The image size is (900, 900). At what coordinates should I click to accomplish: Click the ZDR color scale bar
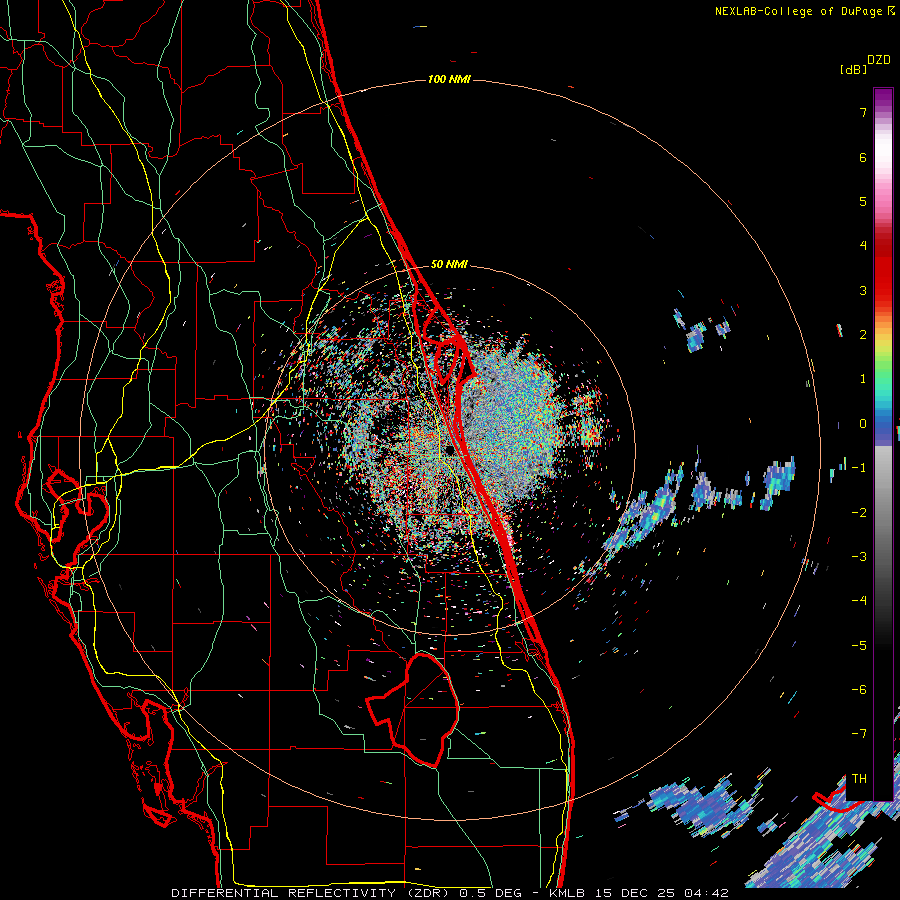[x=883, y=444]
